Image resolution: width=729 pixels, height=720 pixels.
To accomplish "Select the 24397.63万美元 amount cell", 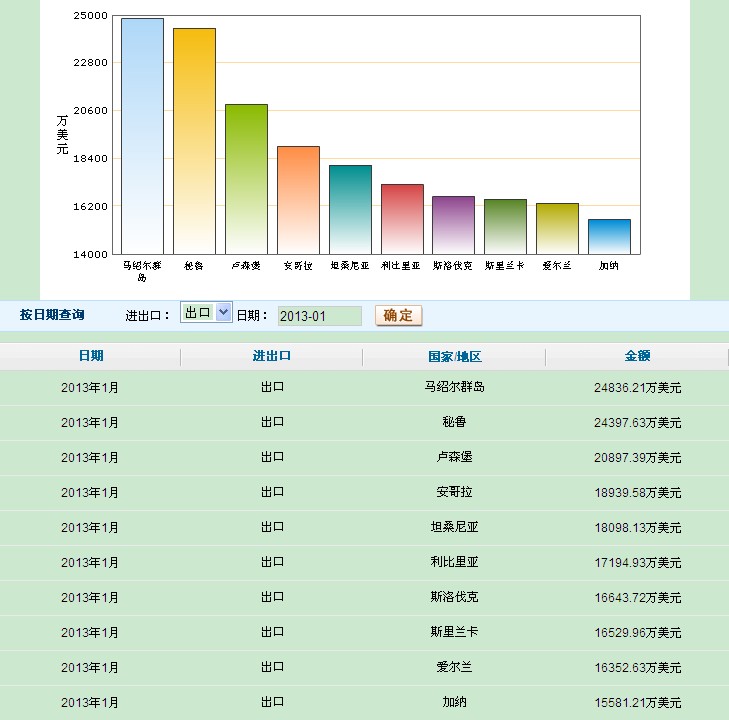I will [x=637, y=422].
